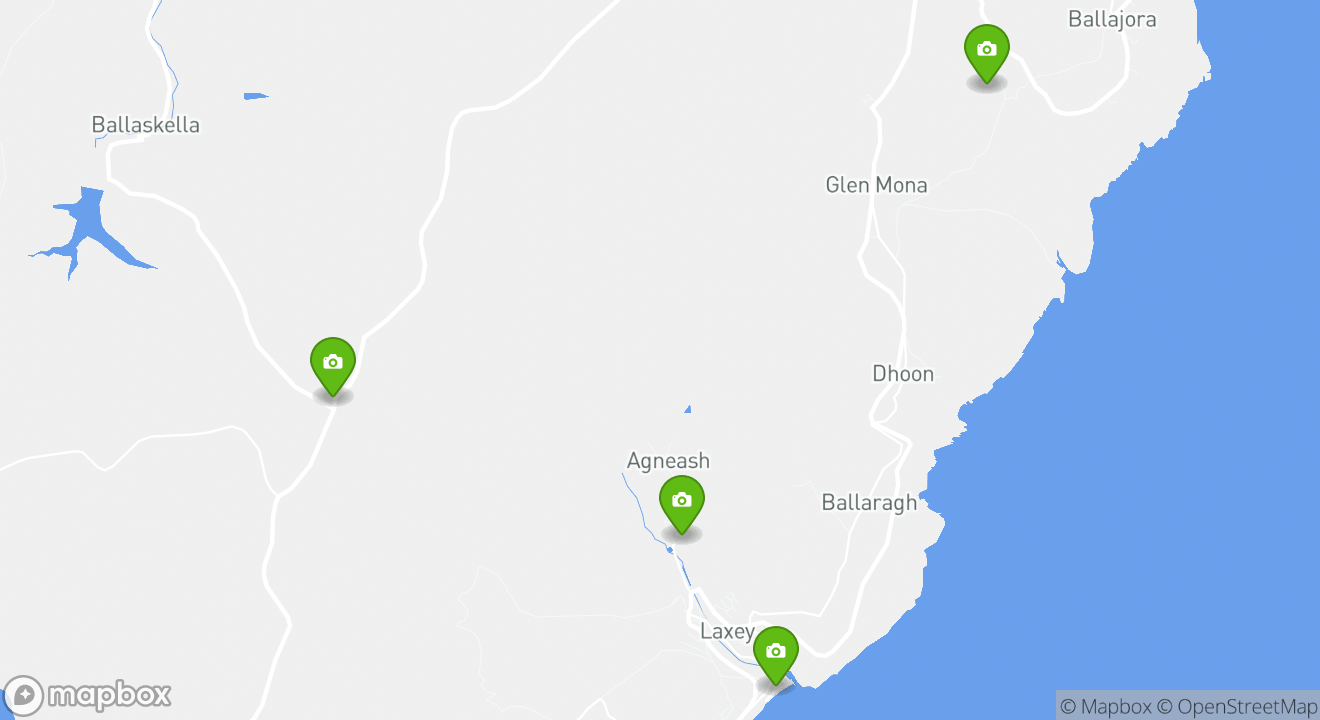Select the Agneash place label

668,461
